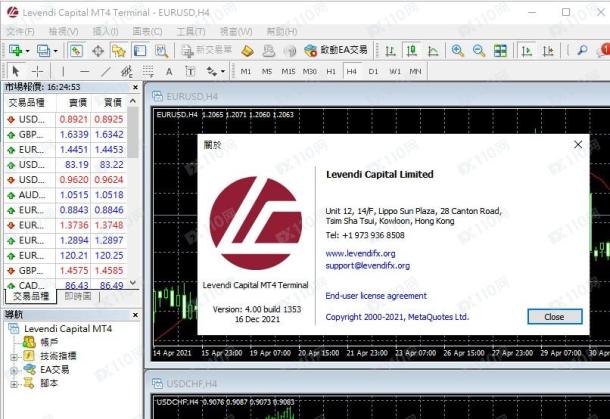This screenshot has height=419, width=610.
Task: Click the Tile Windows icon
Action: click(x=500, y=51)
